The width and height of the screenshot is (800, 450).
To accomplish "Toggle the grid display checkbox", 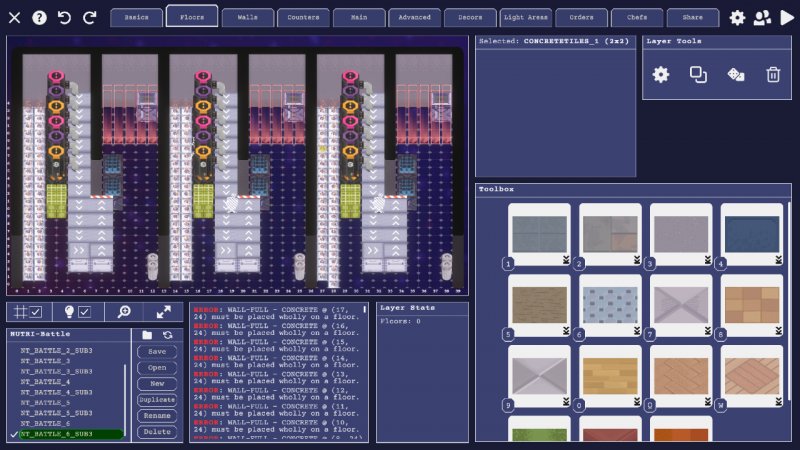I will [29, 312].
